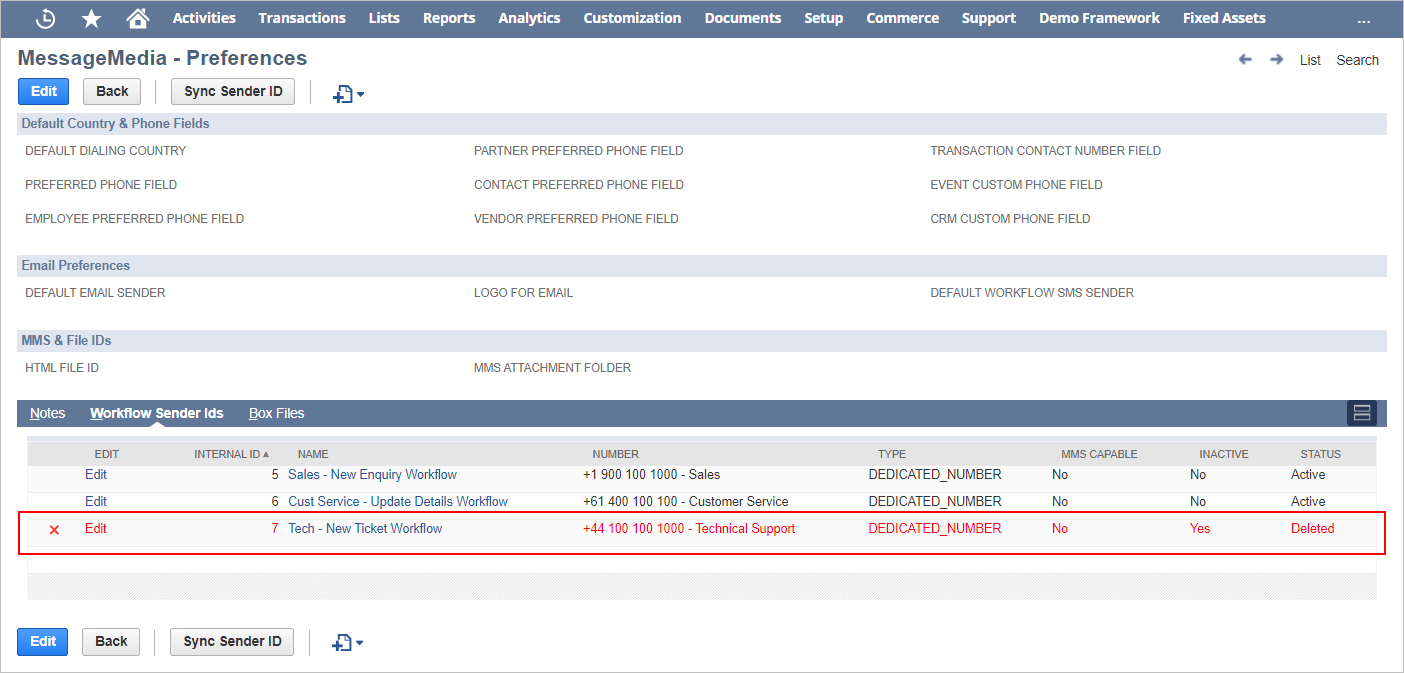Click the bottom Back button
Screen dimensions: 1404x673
coord(111,641)
